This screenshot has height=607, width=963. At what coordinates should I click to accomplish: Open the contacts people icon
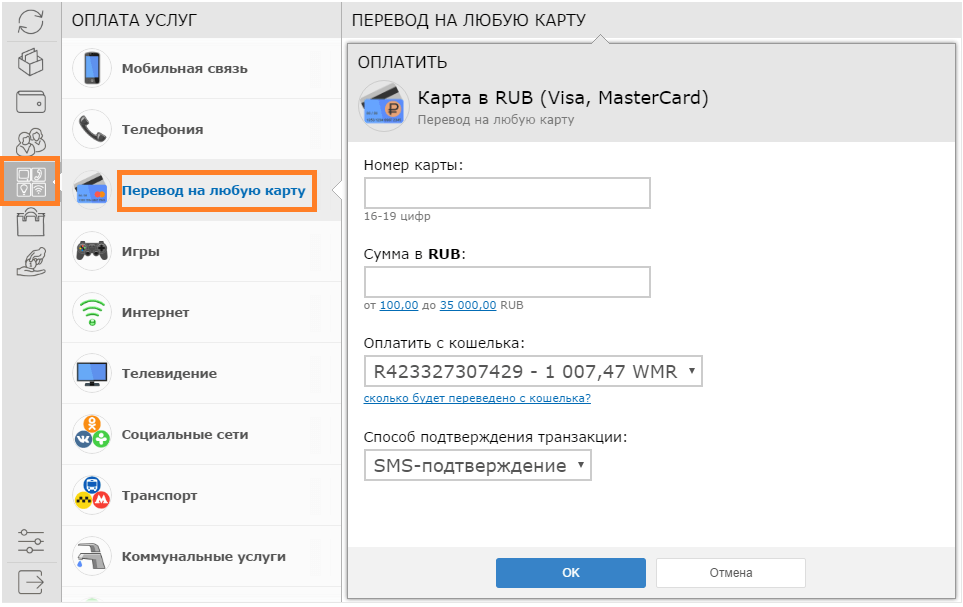(31, 142)
